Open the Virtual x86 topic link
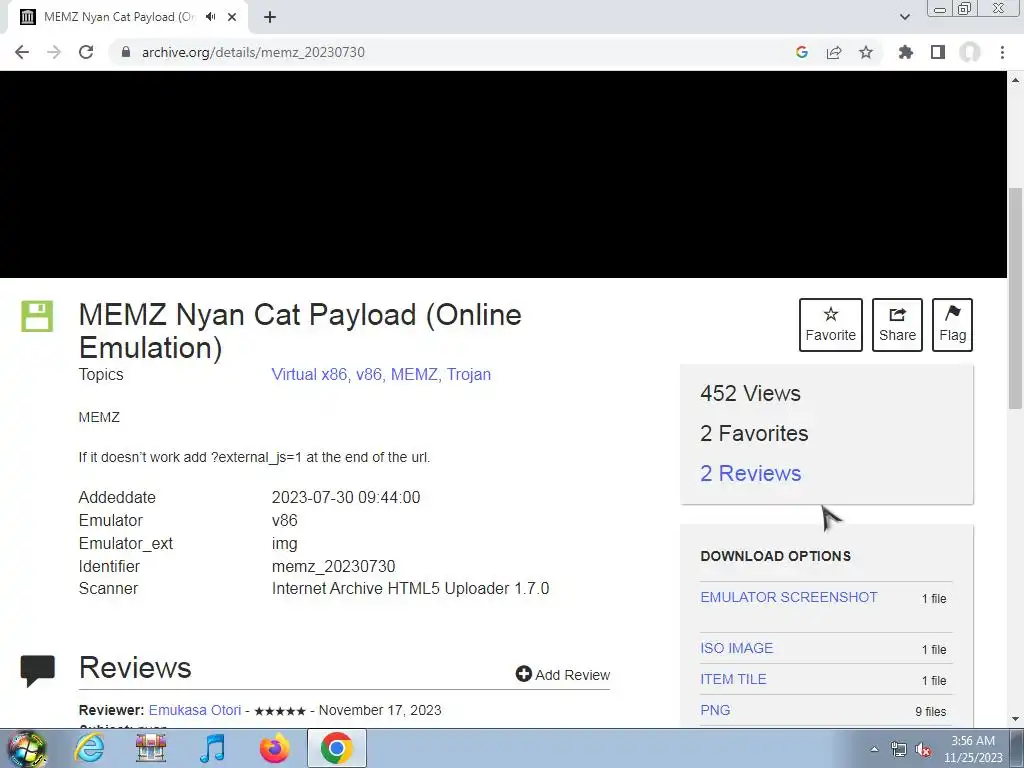The height and width of the screenshot is (768, 1024). [309, 374]
